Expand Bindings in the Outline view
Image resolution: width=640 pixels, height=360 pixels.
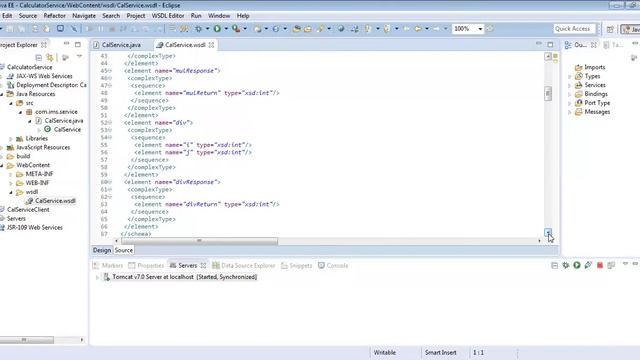(570, 94)
